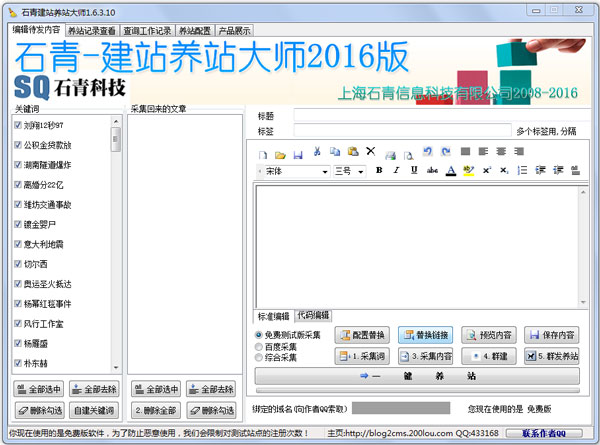The image size is (600, 445).
Task: Click the paste clipboard icon
Action: coord(353,152)
